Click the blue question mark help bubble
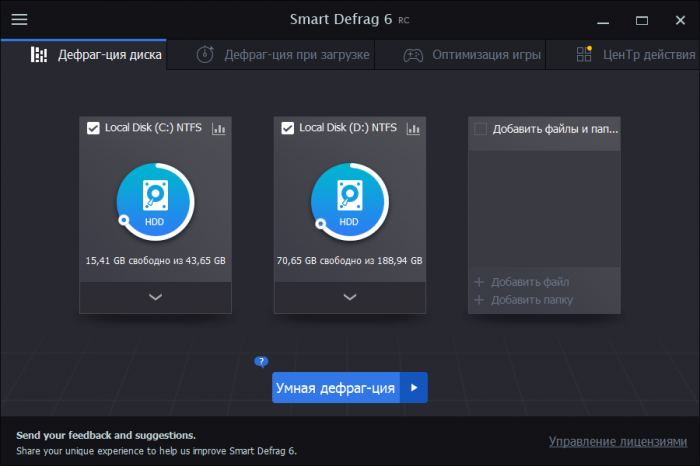 click(x=262, y=362)
